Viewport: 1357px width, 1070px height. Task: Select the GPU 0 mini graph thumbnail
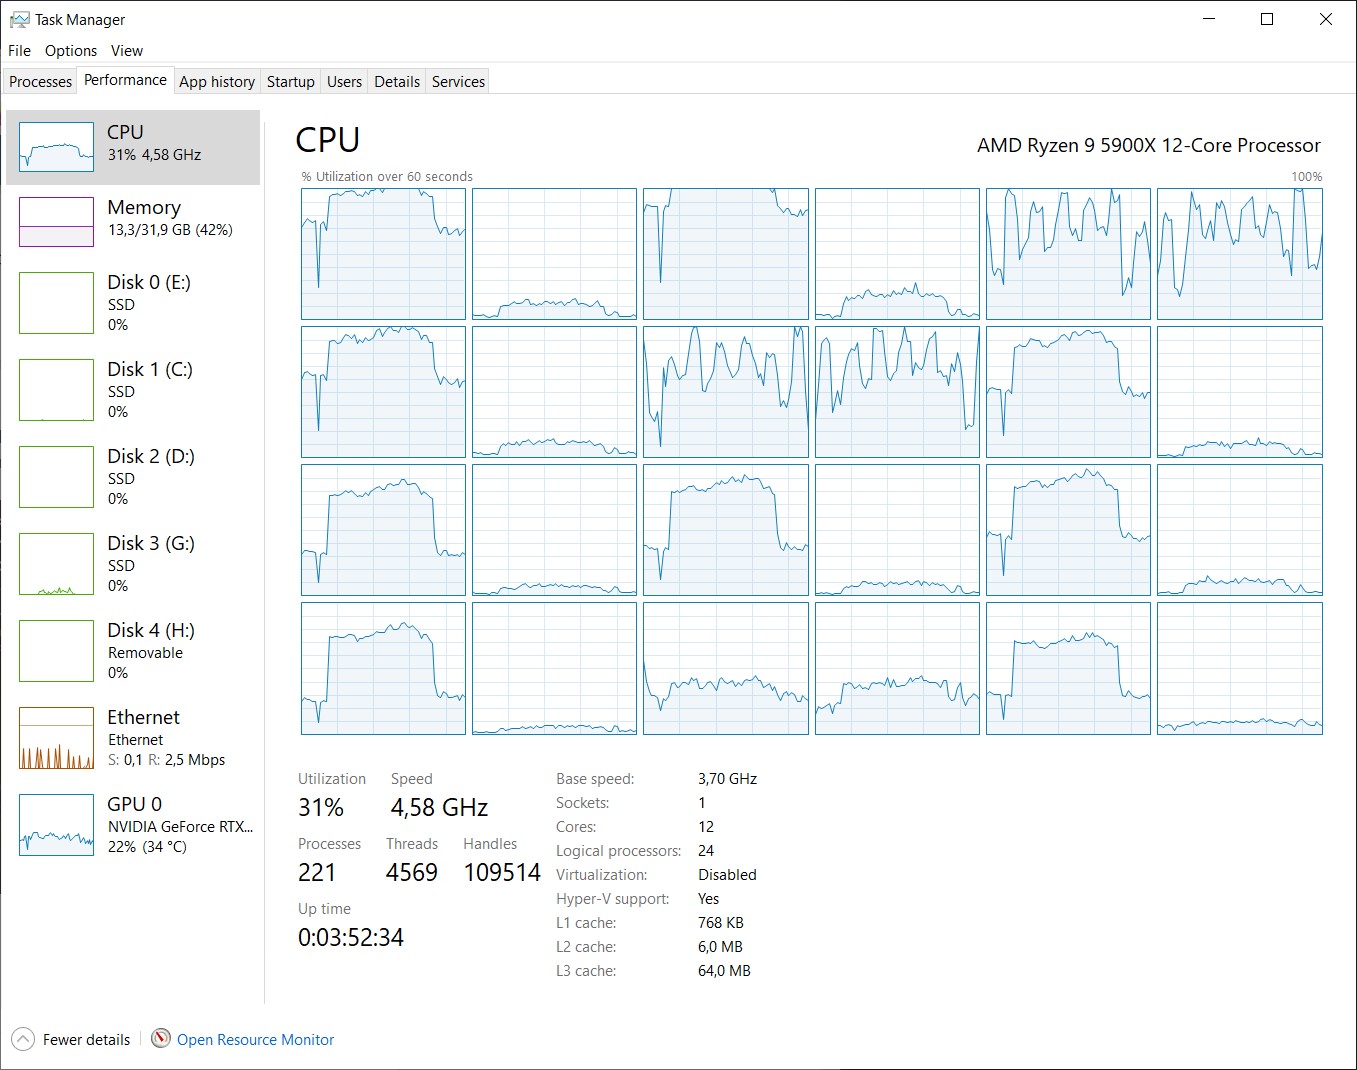tap(56, 825)
